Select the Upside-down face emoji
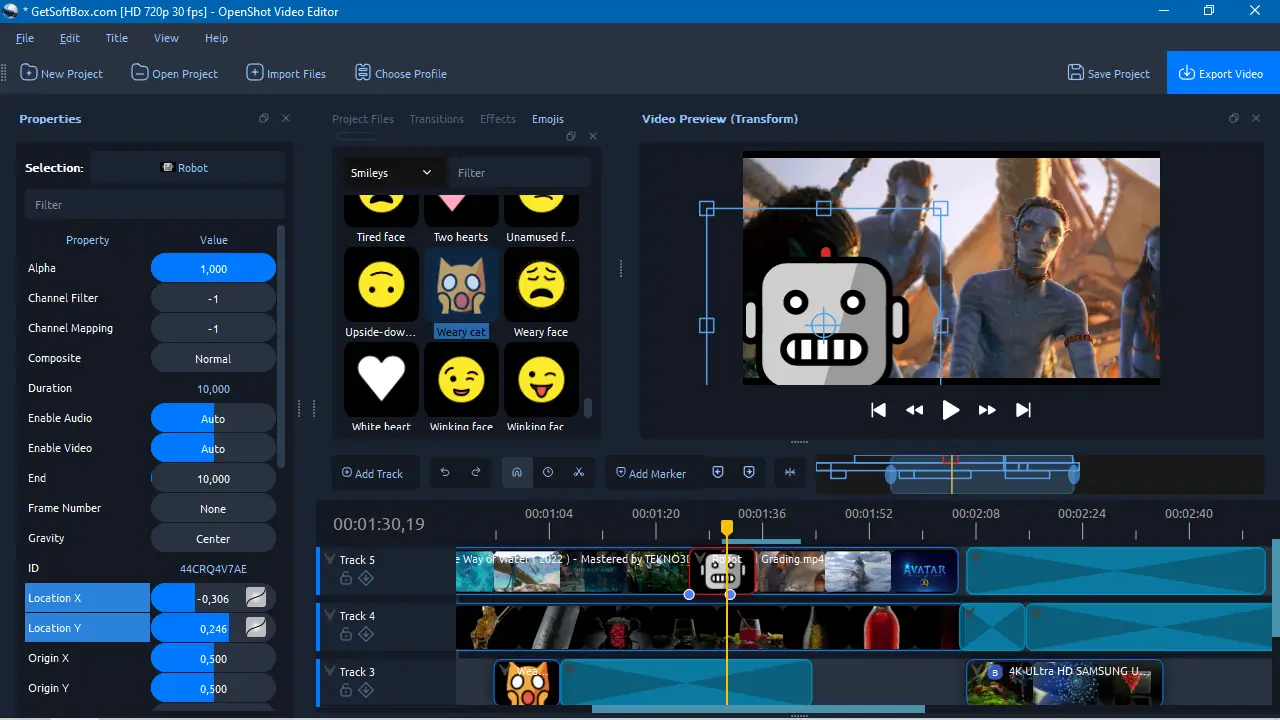 [381, 293]
